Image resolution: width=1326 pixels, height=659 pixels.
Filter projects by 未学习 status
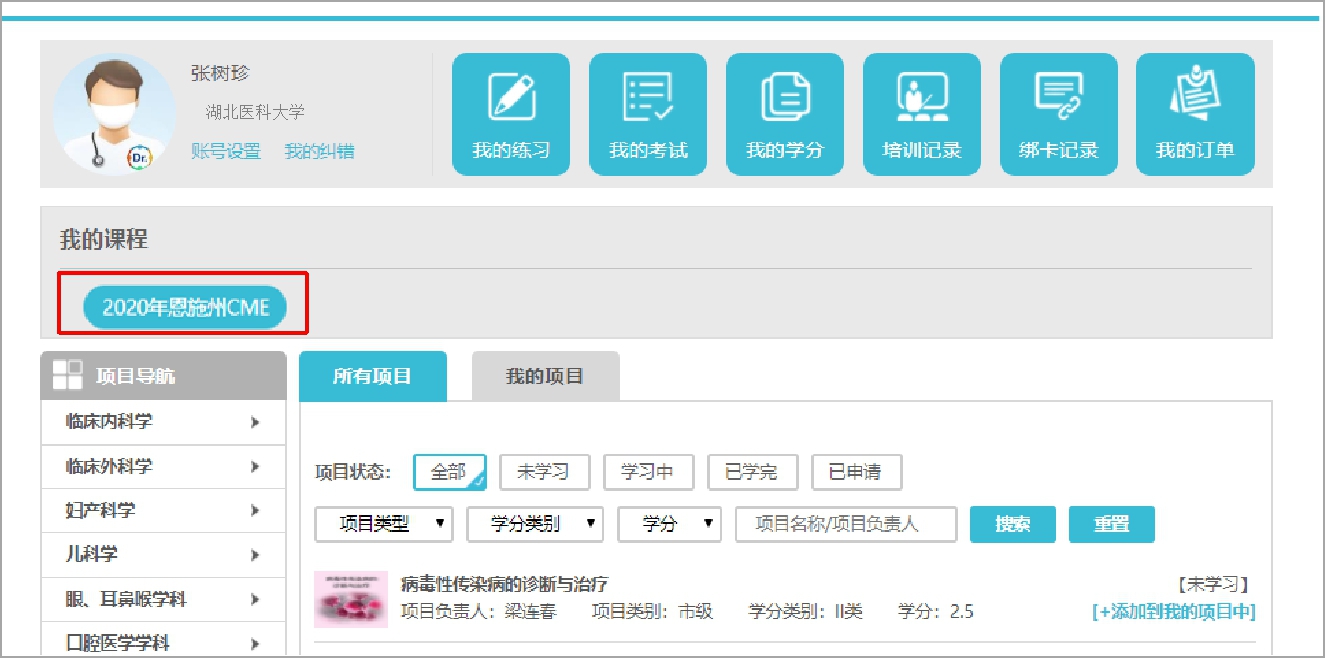544,472
